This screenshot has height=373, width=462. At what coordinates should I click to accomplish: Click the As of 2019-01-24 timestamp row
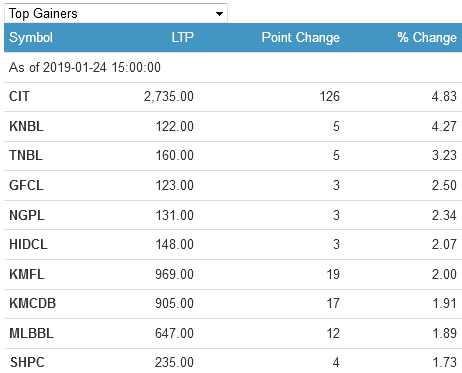[233, 67]
